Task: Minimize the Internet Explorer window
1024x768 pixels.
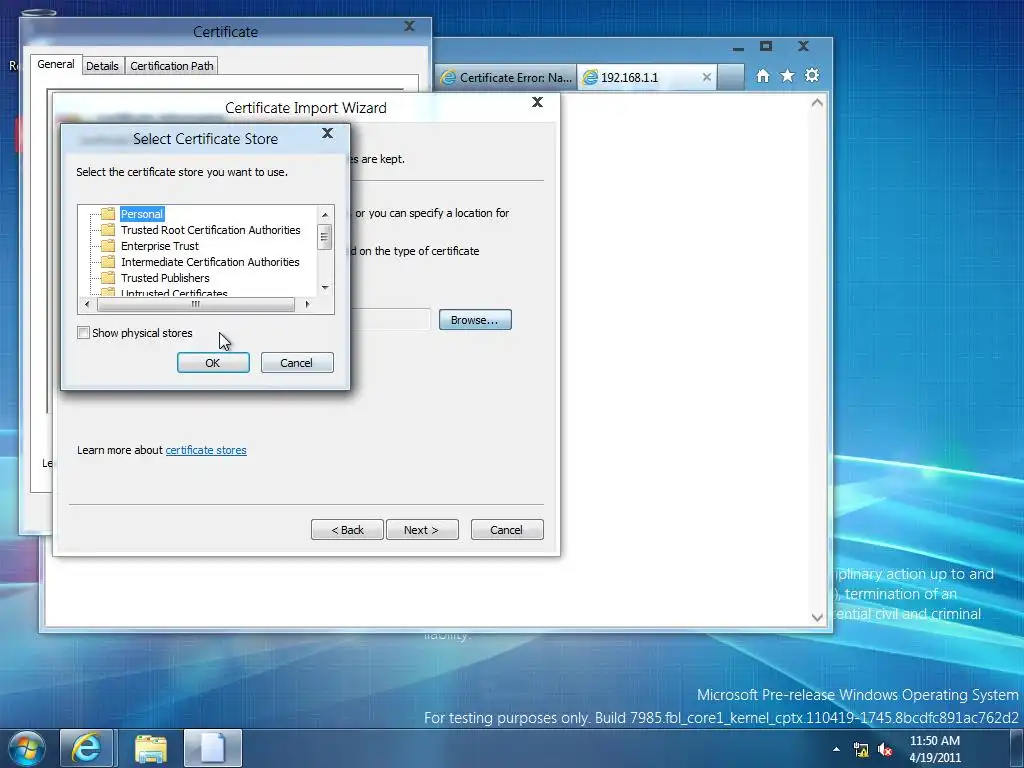Action: pos(739,47)
